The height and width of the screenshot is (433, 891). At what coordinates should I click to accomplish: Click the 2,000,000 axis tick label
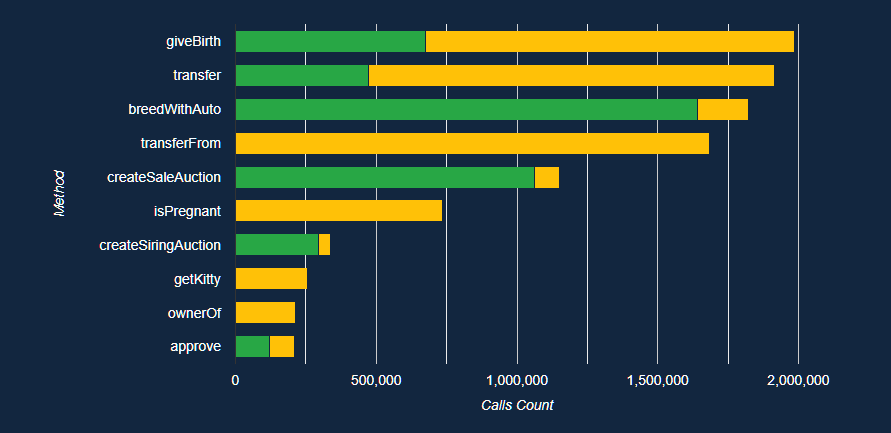[798, 380]
